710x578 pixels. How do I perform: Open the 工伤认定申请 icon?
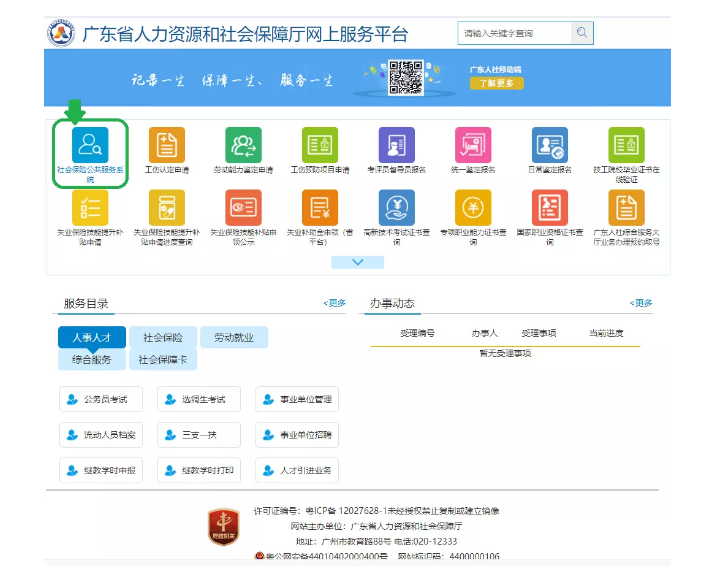[167, 145]
